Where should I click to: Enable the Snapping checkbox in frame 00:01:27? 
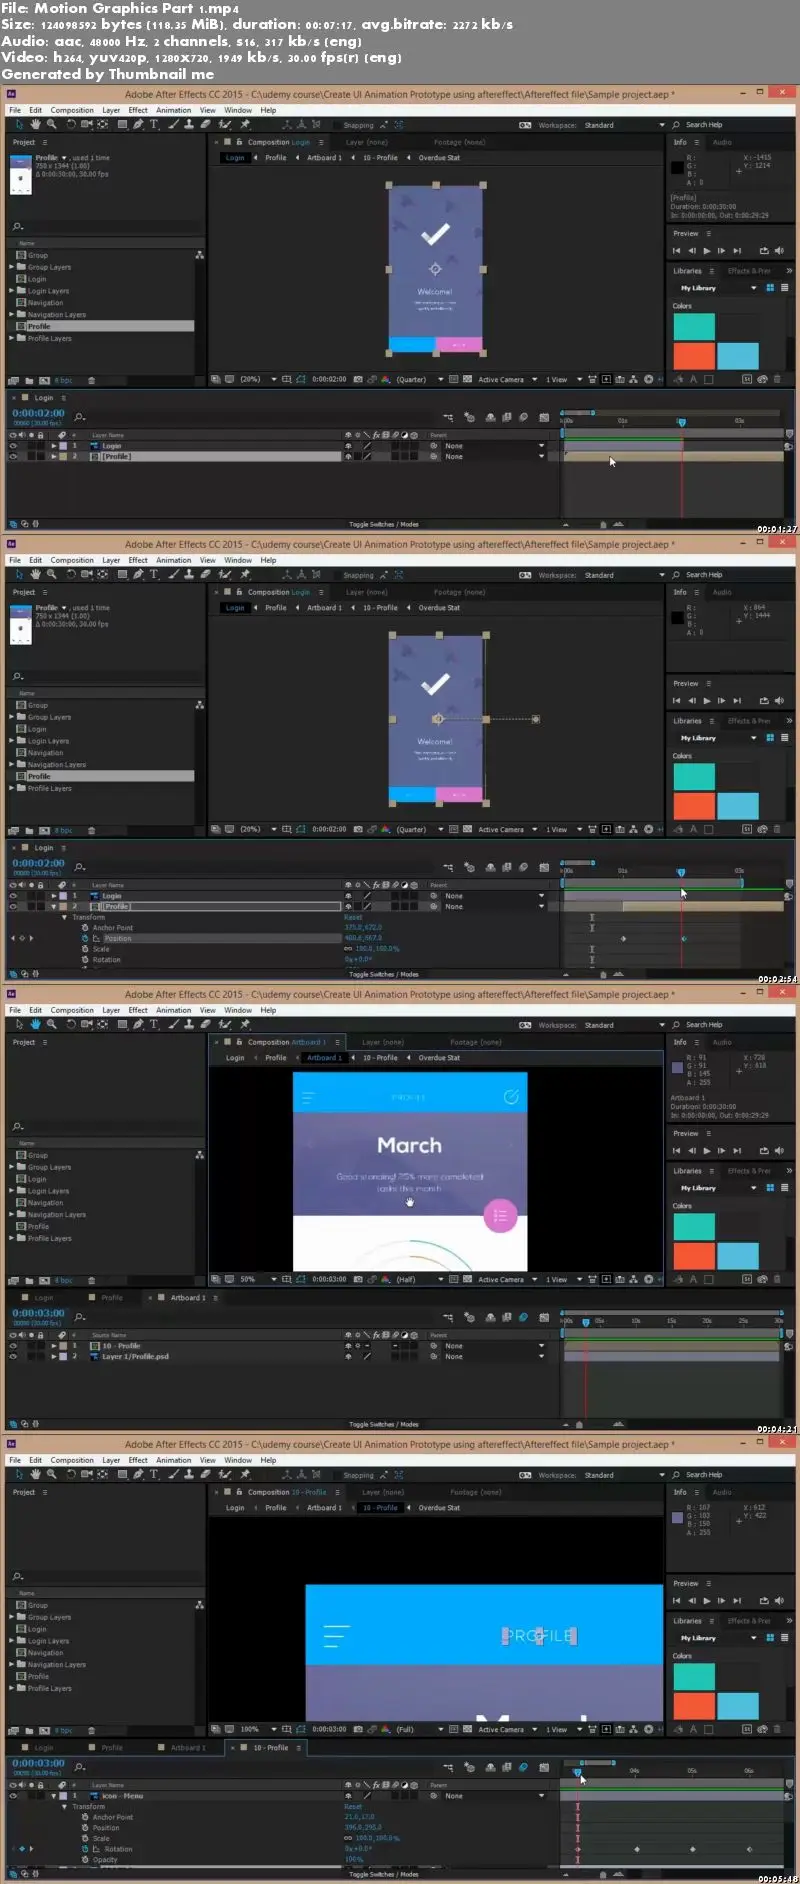click(337, 125)
